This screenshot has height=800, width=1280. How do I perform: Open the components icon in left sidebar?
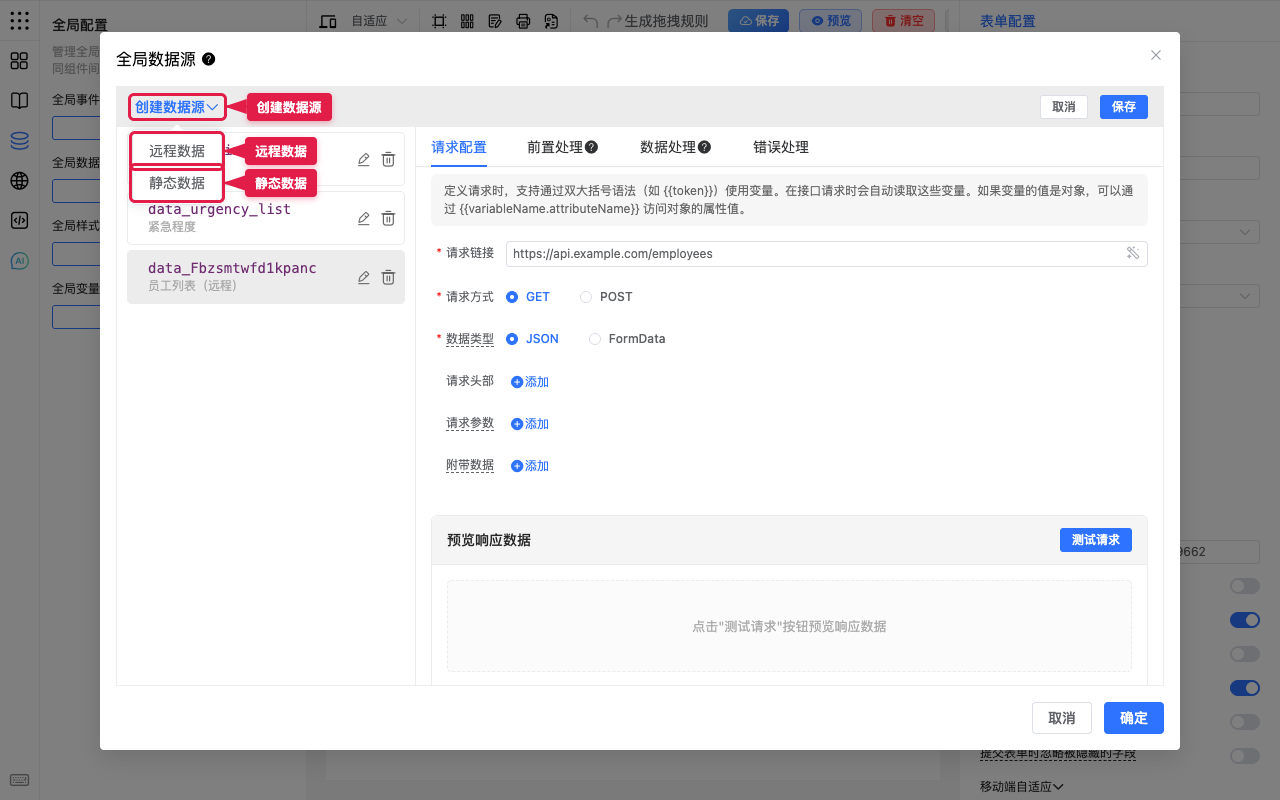coord(19,60)
